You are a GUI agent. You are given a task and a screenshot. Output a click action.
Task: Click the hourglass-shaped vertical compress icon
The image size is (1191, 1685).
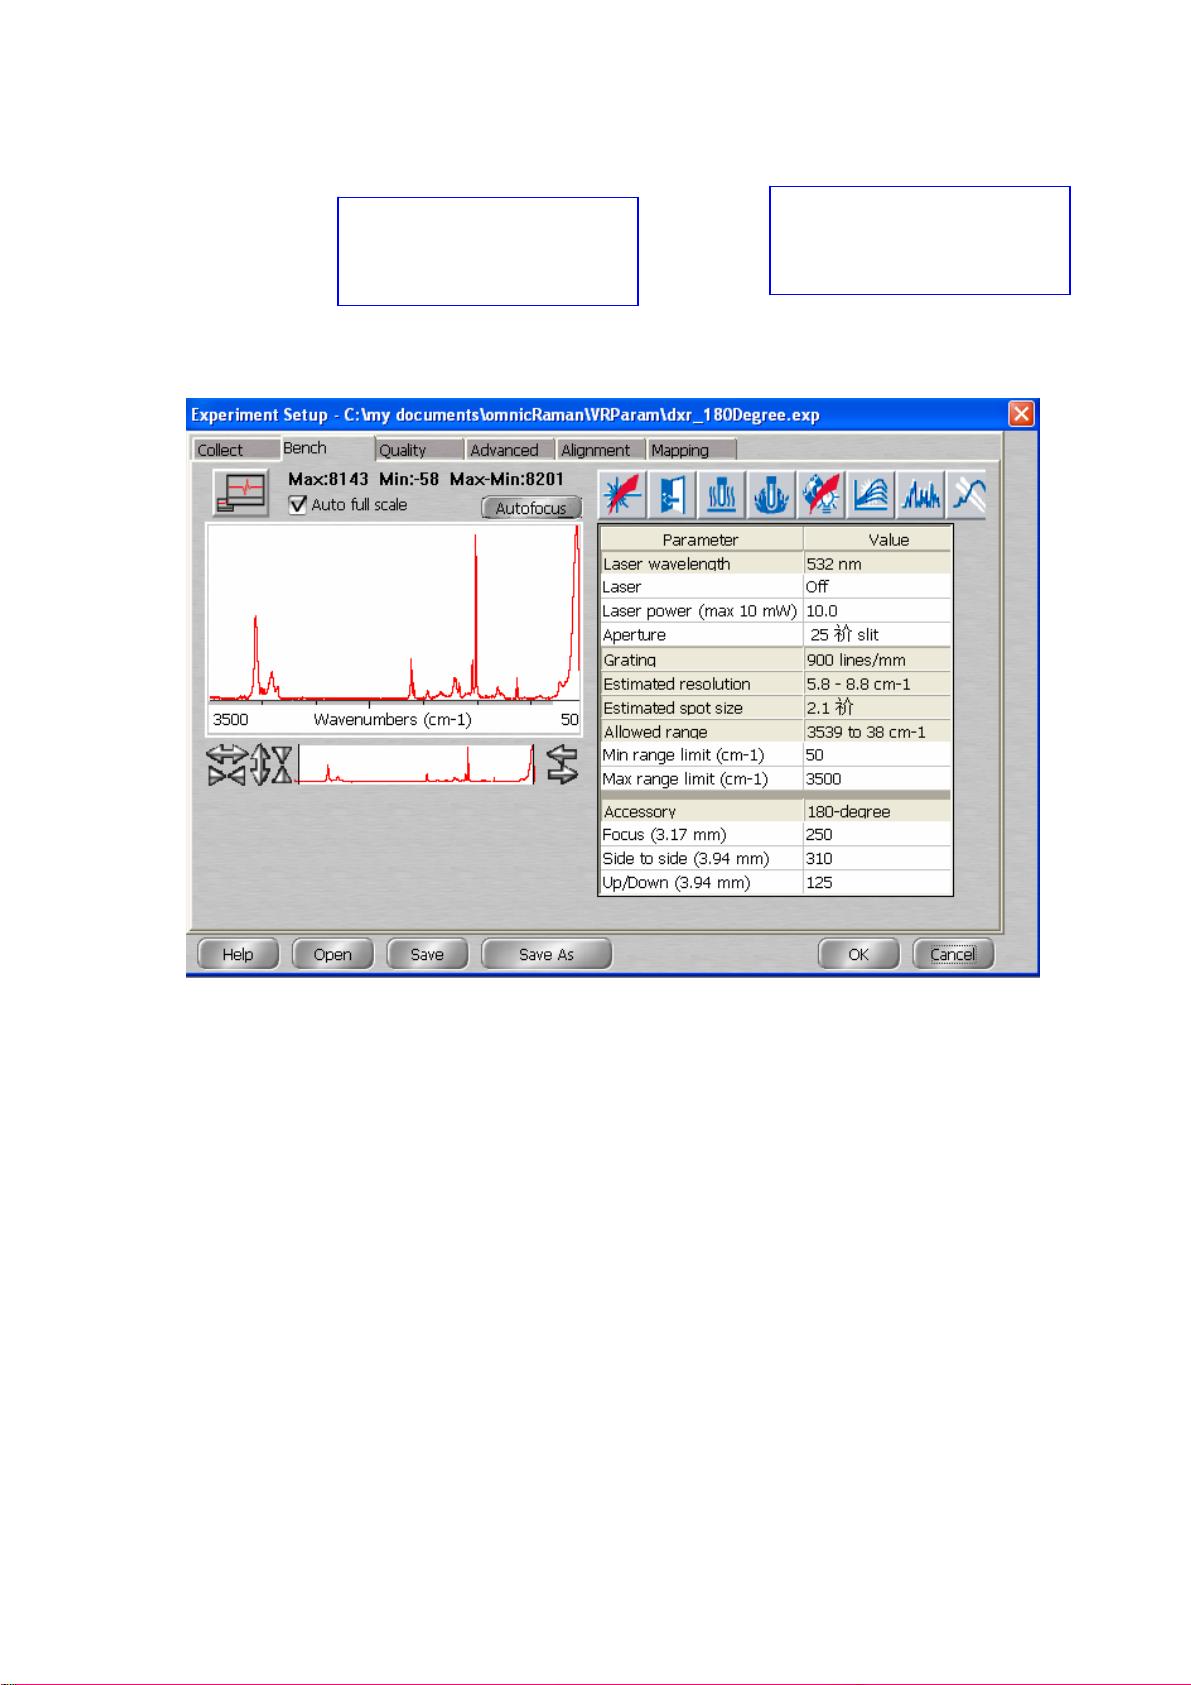(x=282, y=766)
